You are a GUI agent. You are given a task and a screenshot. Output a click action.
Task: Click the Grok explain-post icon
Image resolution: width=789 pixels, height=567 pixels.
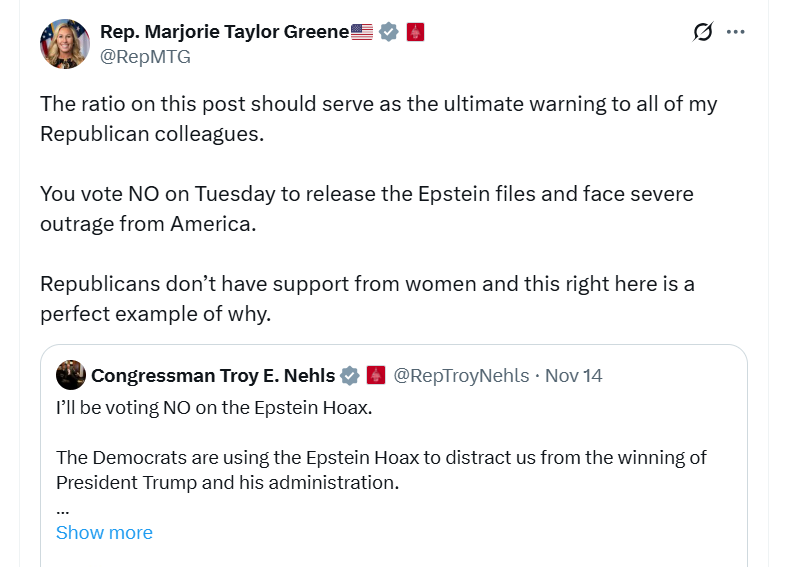(703, 32)
